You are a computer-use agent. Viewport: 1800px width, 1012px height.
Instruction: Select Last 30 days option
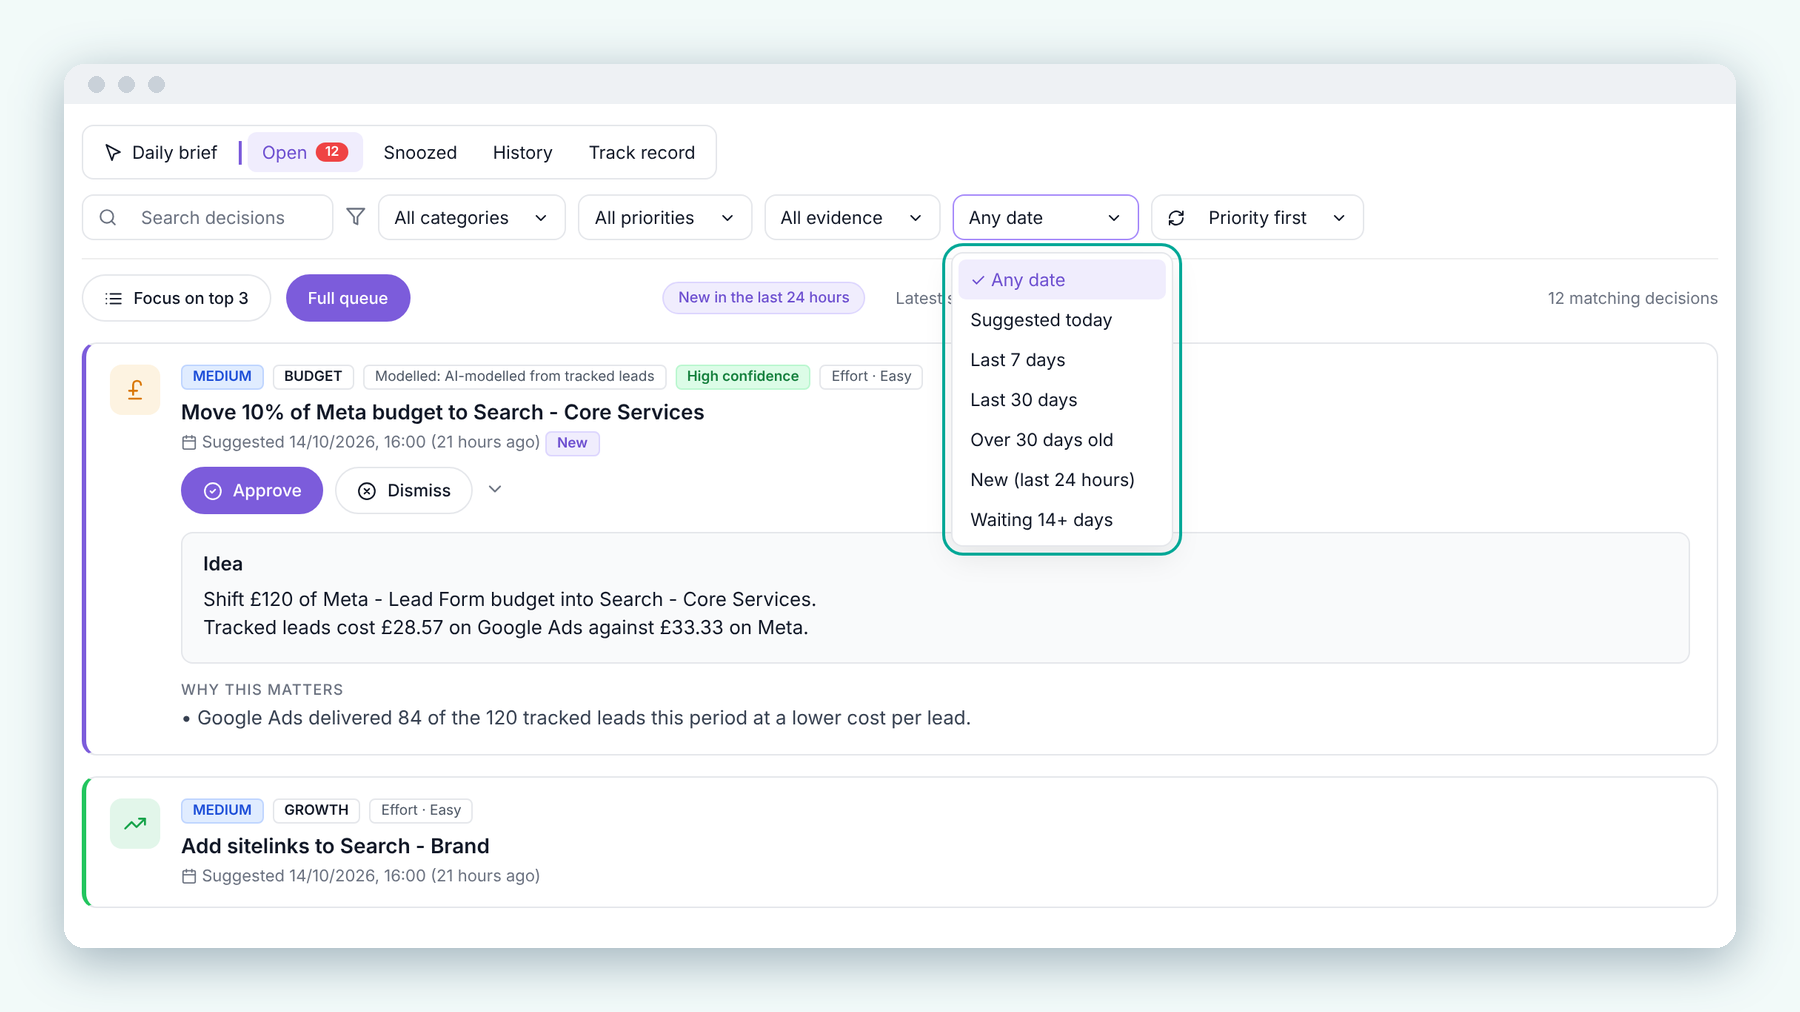(1062, 400)
